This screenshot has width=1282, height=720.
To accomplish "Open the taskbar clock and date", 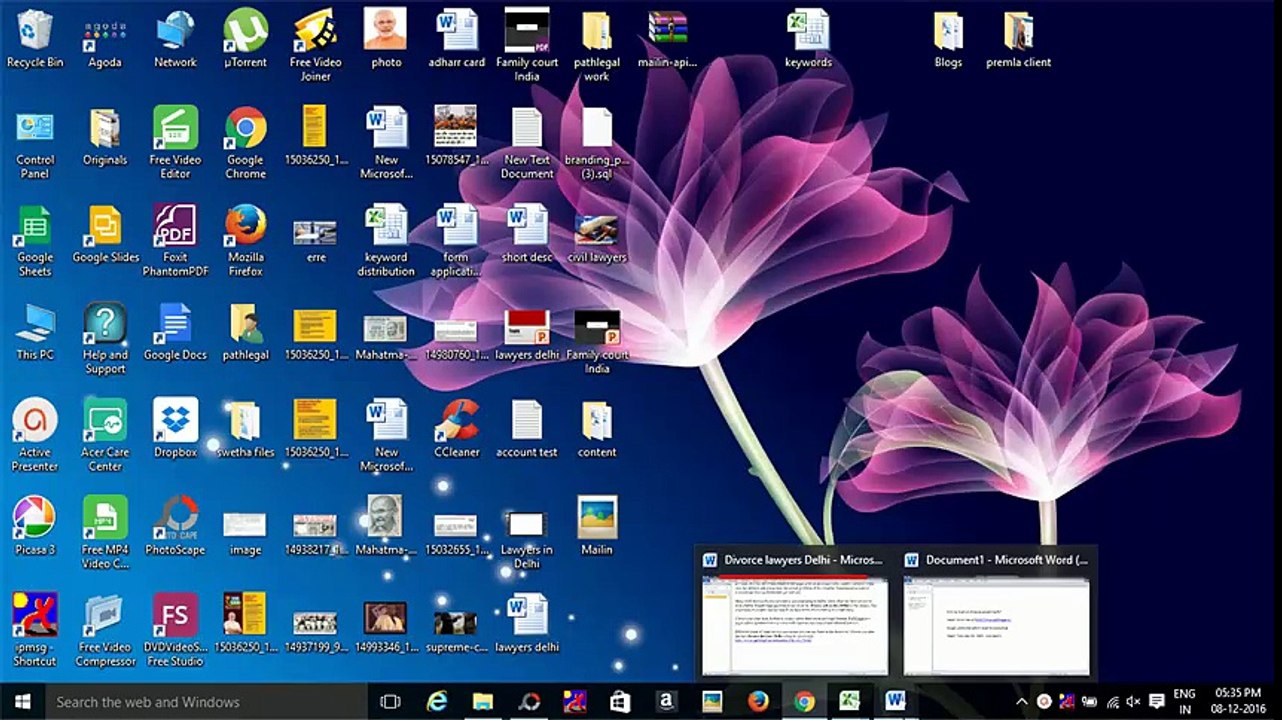I will pyautogui.click(x=1238, y=701).
